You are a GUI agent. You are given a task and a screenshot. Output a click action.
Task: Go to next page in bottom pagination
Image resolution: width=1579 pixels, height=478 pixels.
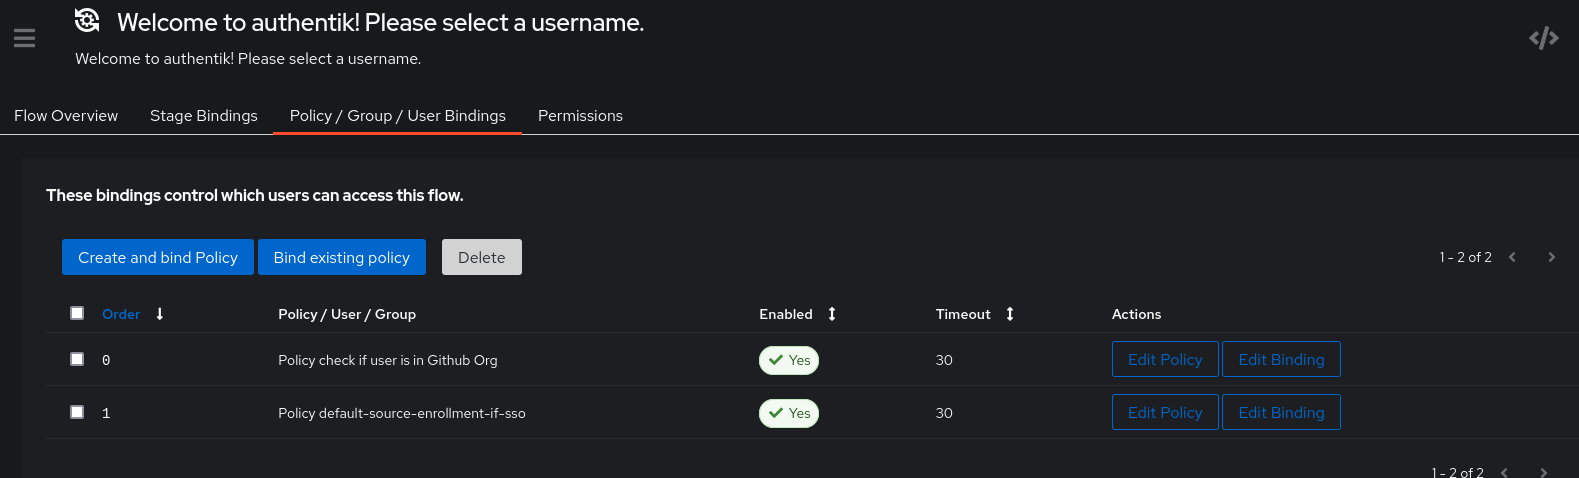(1543, 472)
